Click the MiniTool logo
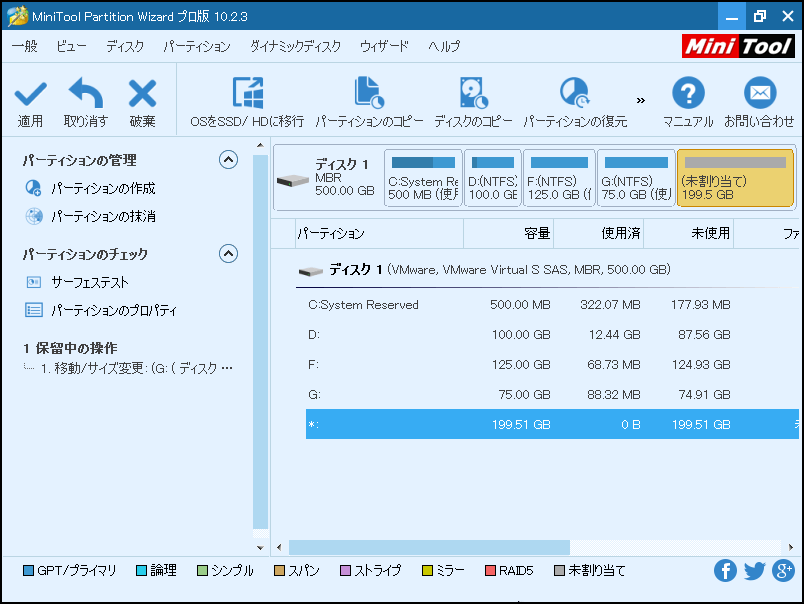804x604 pixels. (738, 46)
